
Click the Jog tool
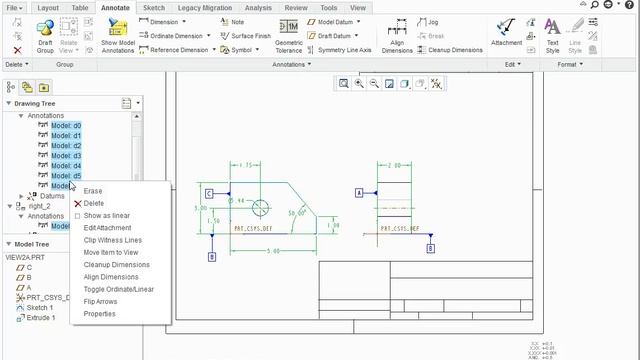(x=428, y=22)
